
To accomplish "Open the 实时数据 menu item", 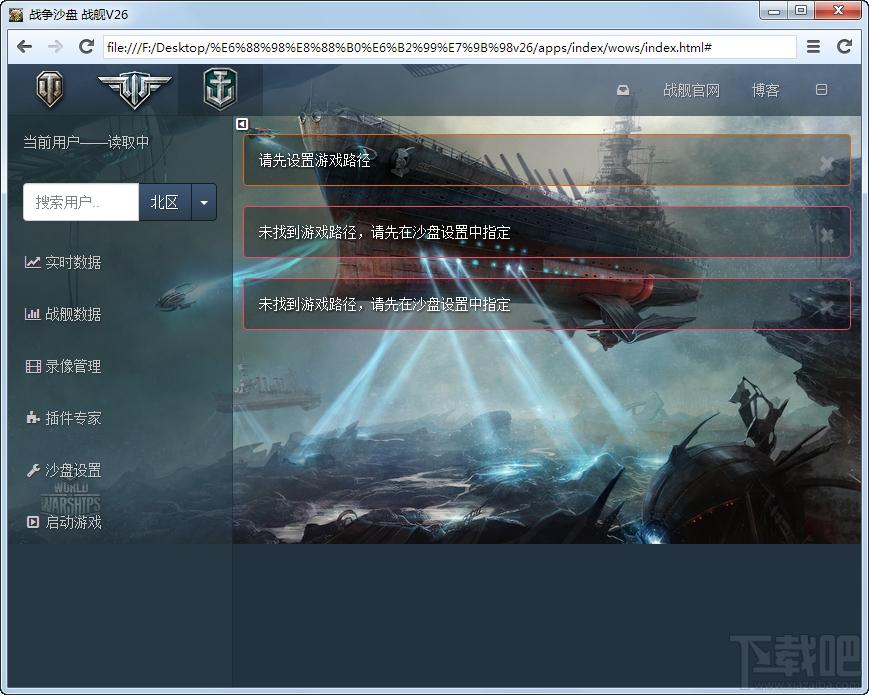I will 63,262.
